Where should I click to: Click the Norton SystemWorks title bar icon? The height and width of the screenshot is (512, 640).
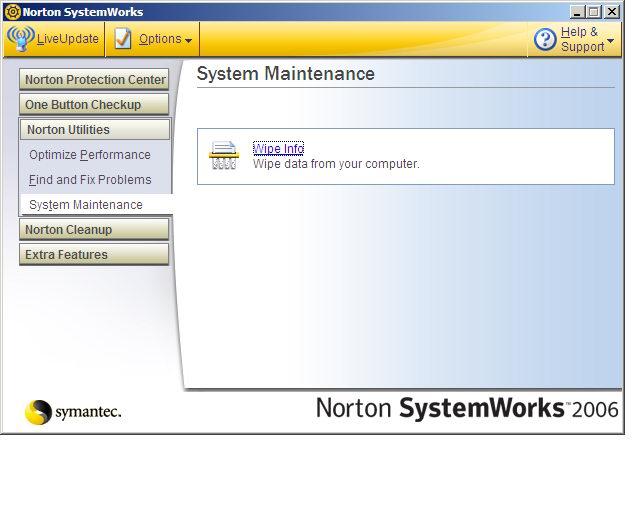click(13, 11)
